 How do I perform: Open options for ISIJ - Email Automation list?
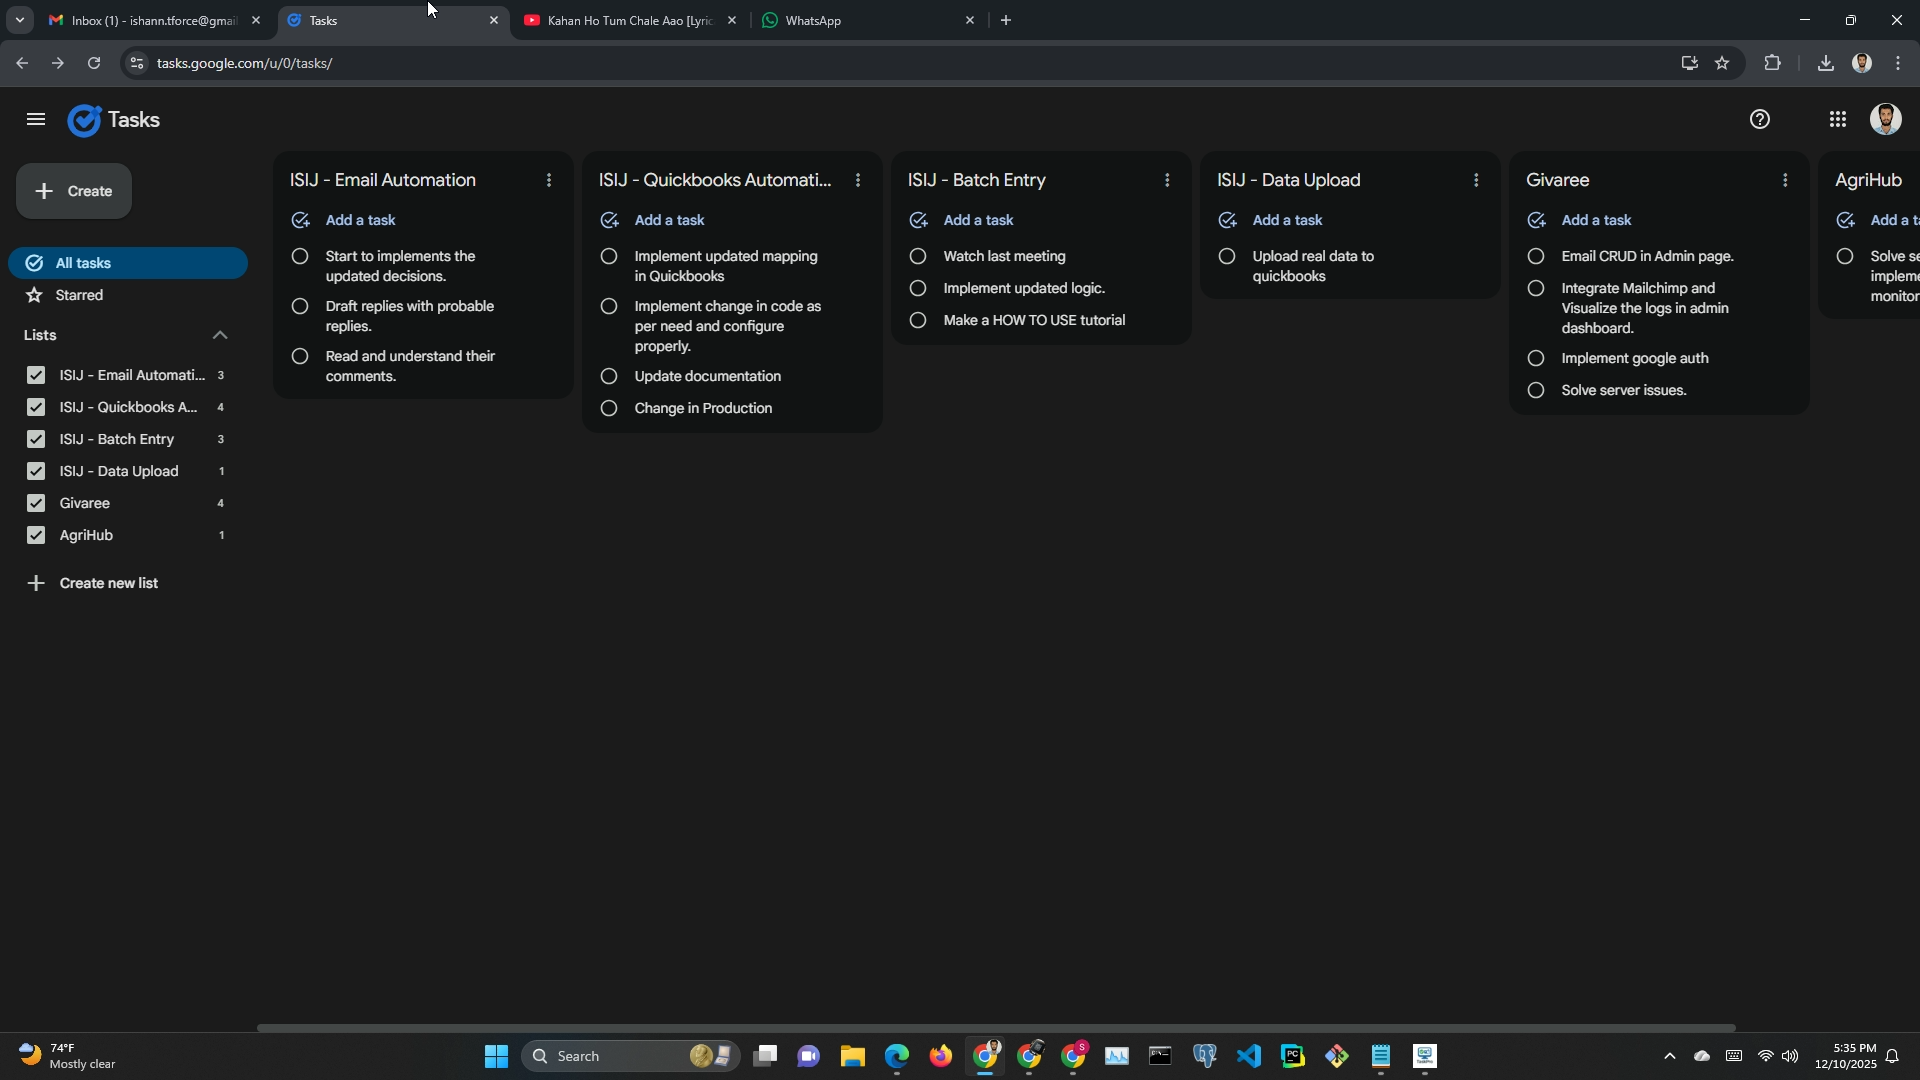pyautogui.click(x=548, y=180)
